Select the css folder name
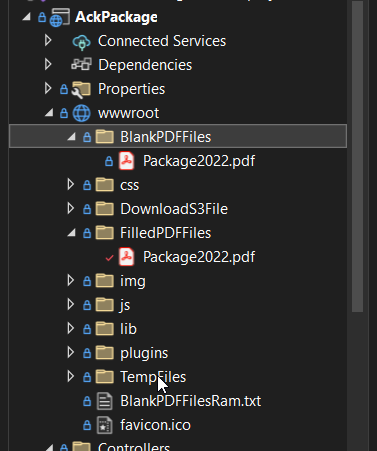The image size is (377, 451). [130, 185]
